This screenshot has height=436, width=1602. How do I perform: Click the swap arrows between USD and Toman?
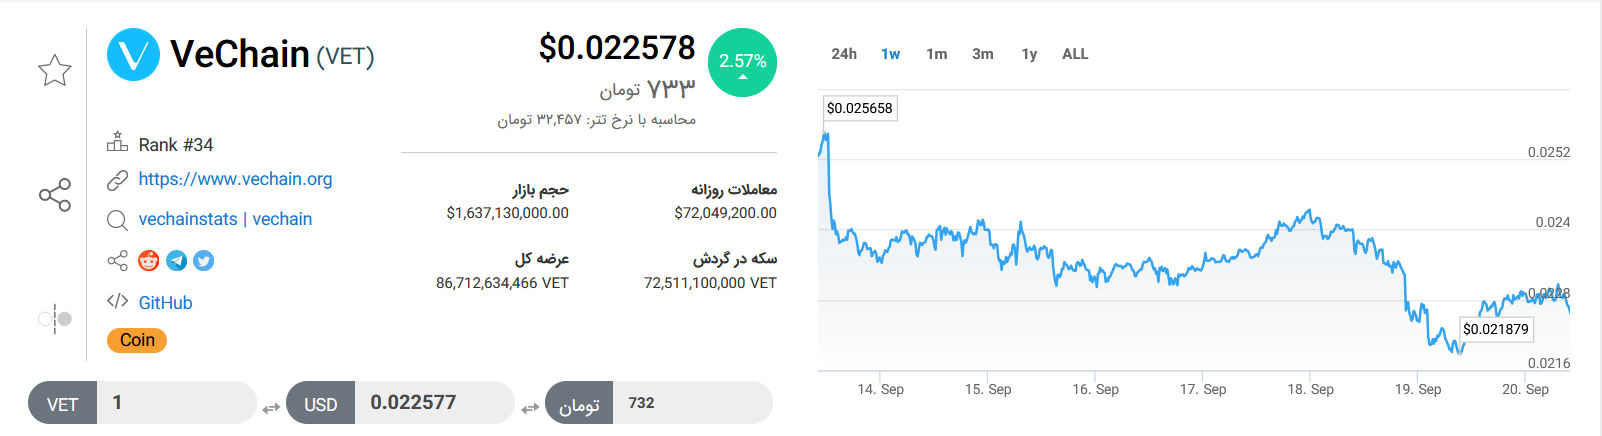530,408
